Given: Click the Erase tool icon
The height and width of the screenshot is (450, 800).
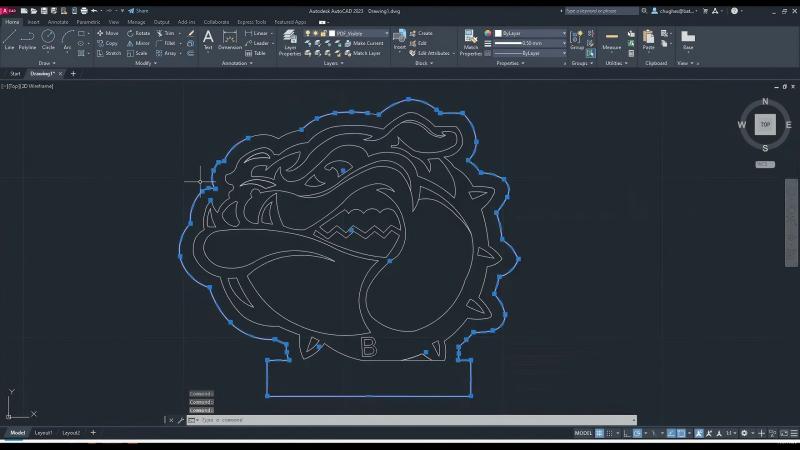Looking at the screenshot, I should point(191,33).
